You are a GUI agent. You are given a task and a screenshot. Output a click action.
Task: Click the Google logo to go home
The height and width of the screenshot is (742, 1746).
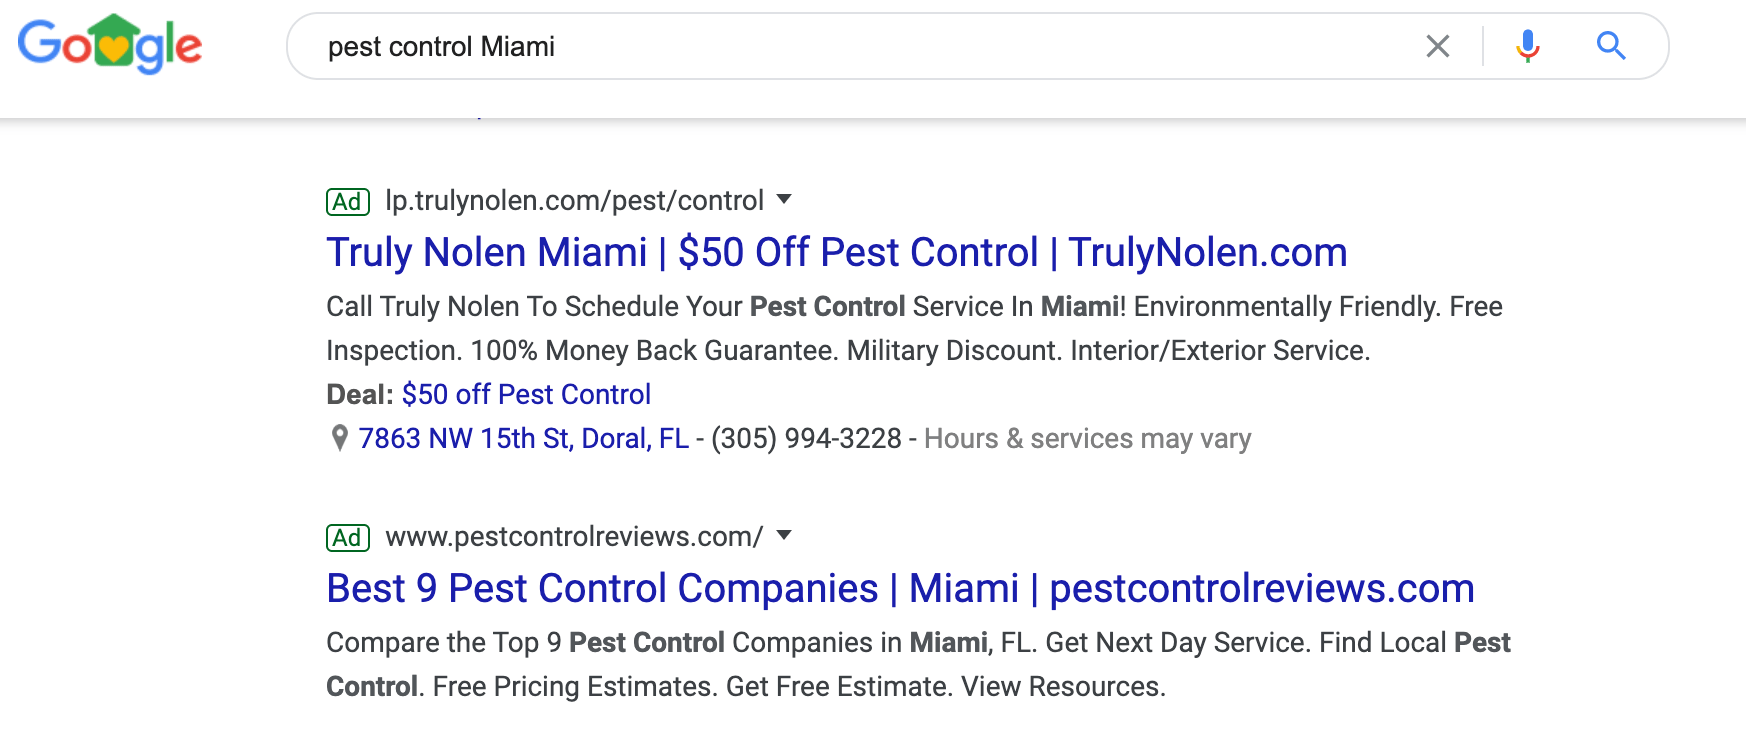(110, 45)
